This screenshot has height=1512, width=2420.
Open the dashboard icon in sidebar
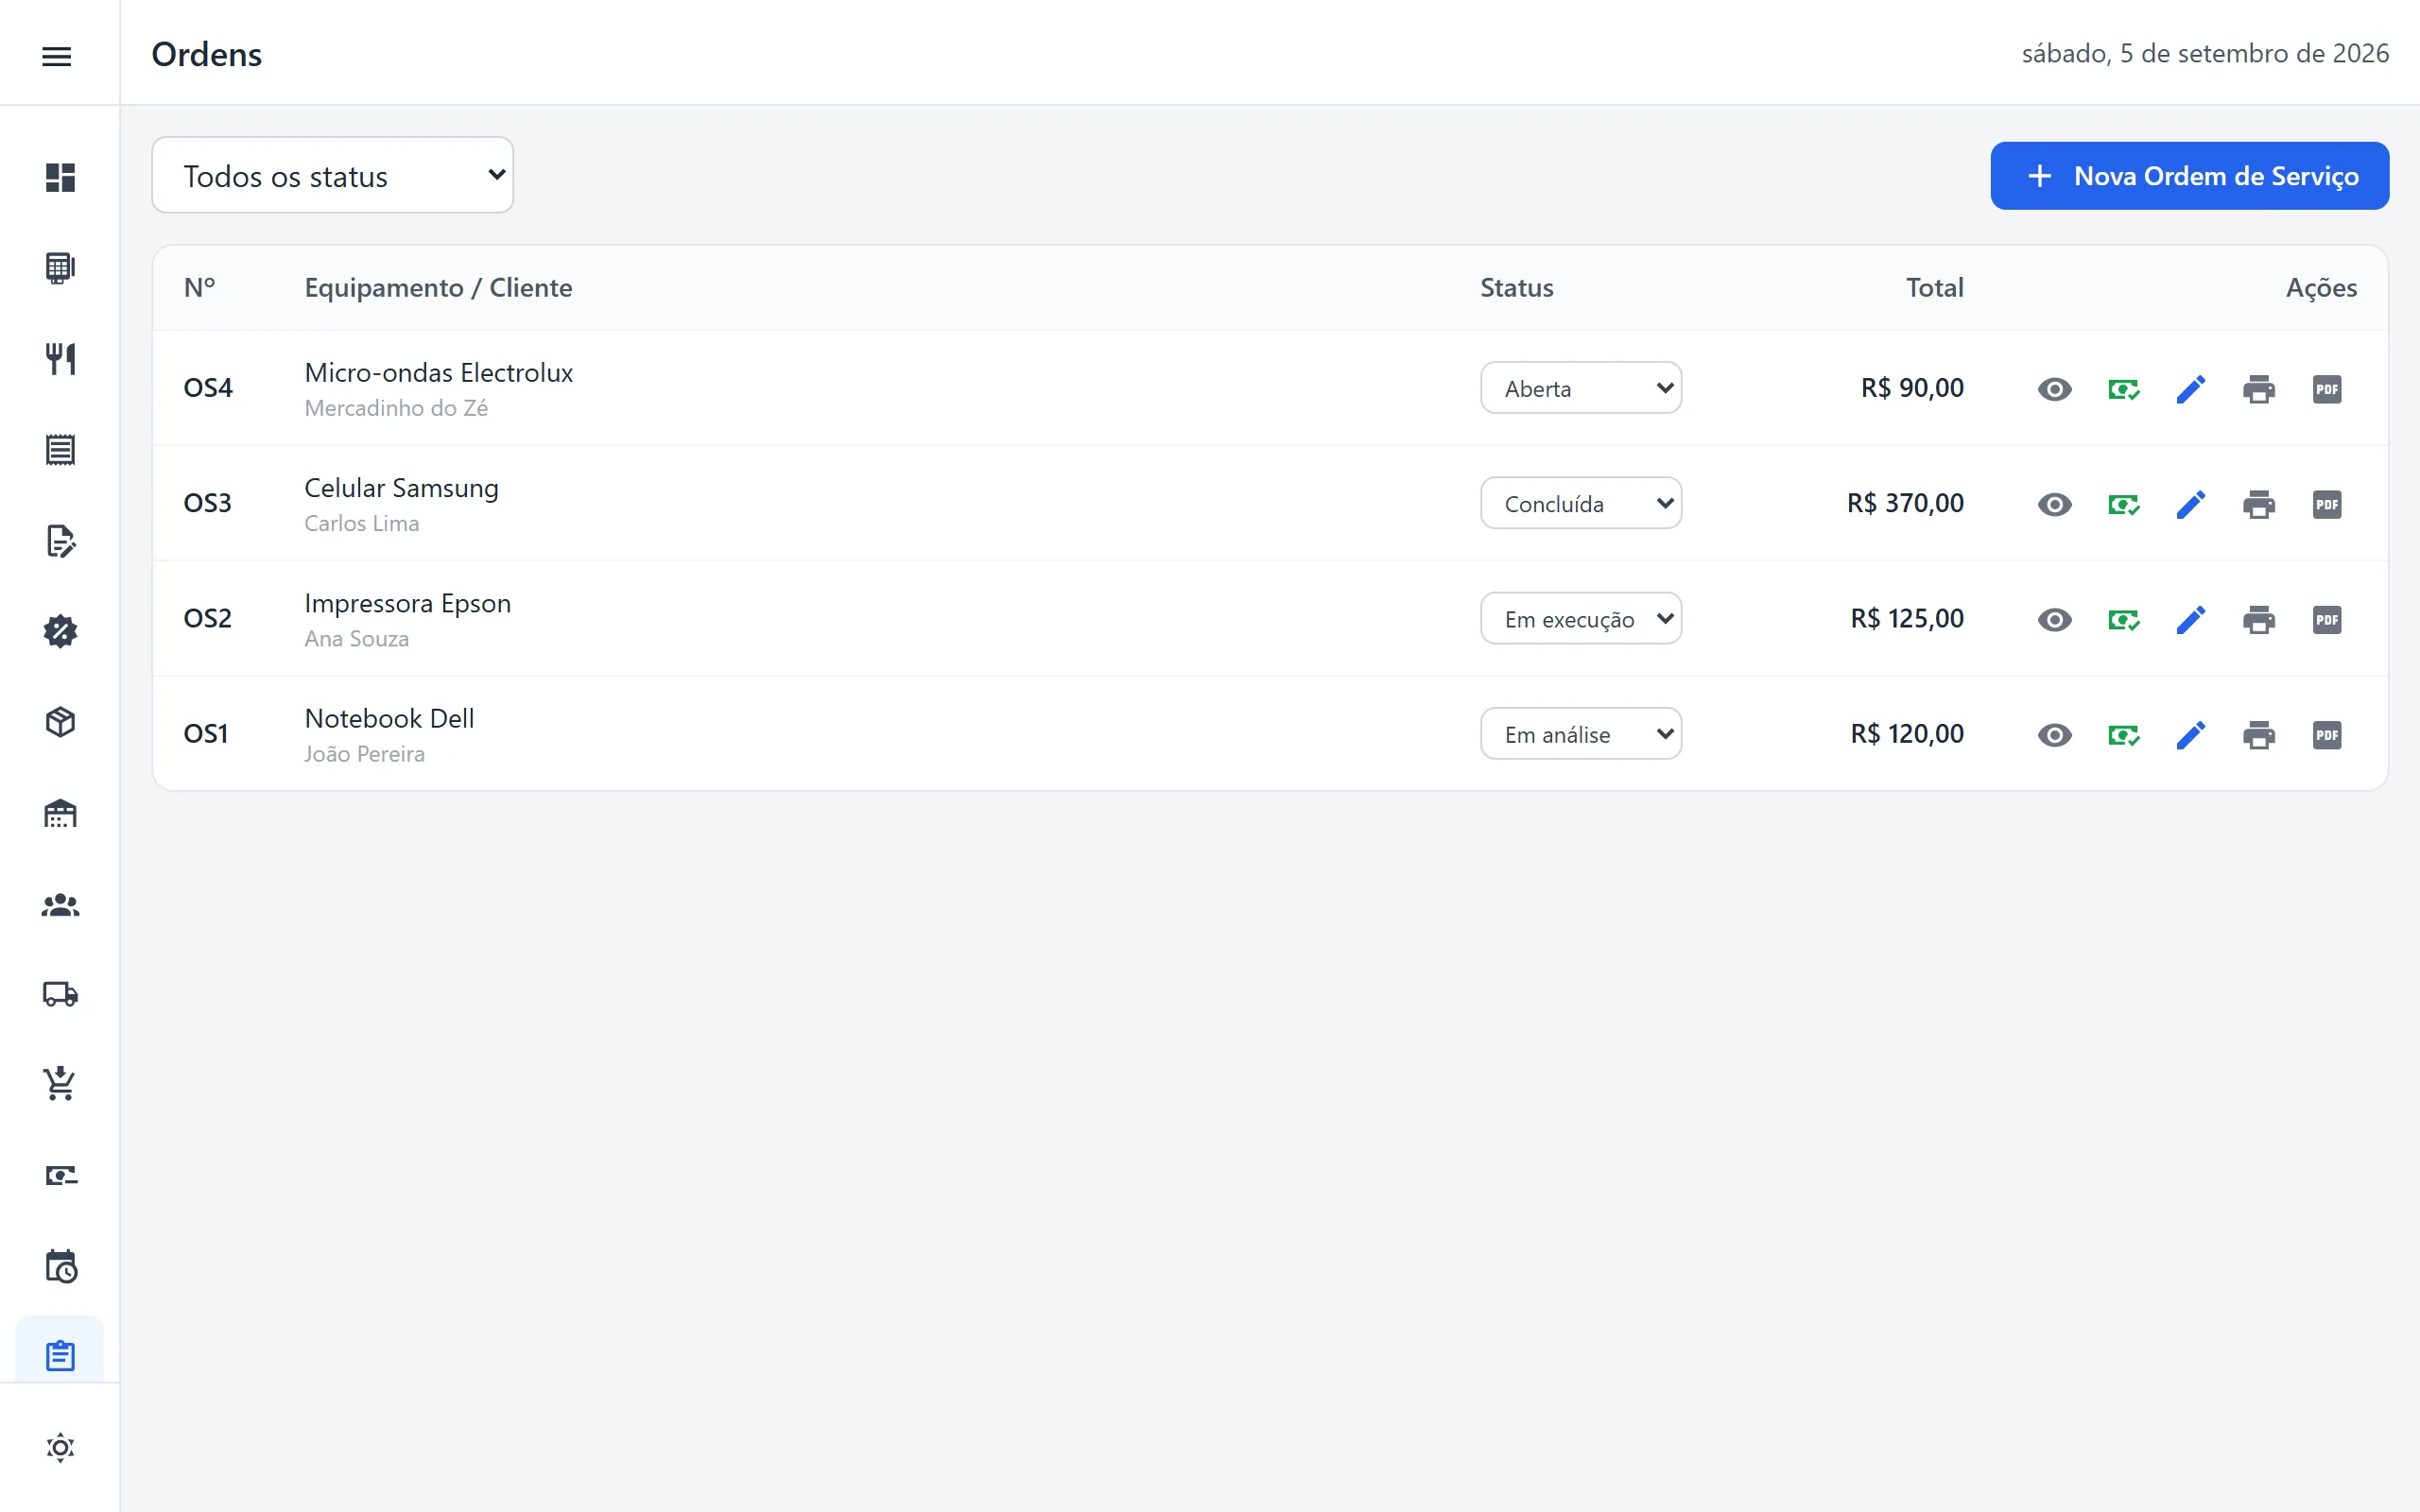tap(60, 177)
